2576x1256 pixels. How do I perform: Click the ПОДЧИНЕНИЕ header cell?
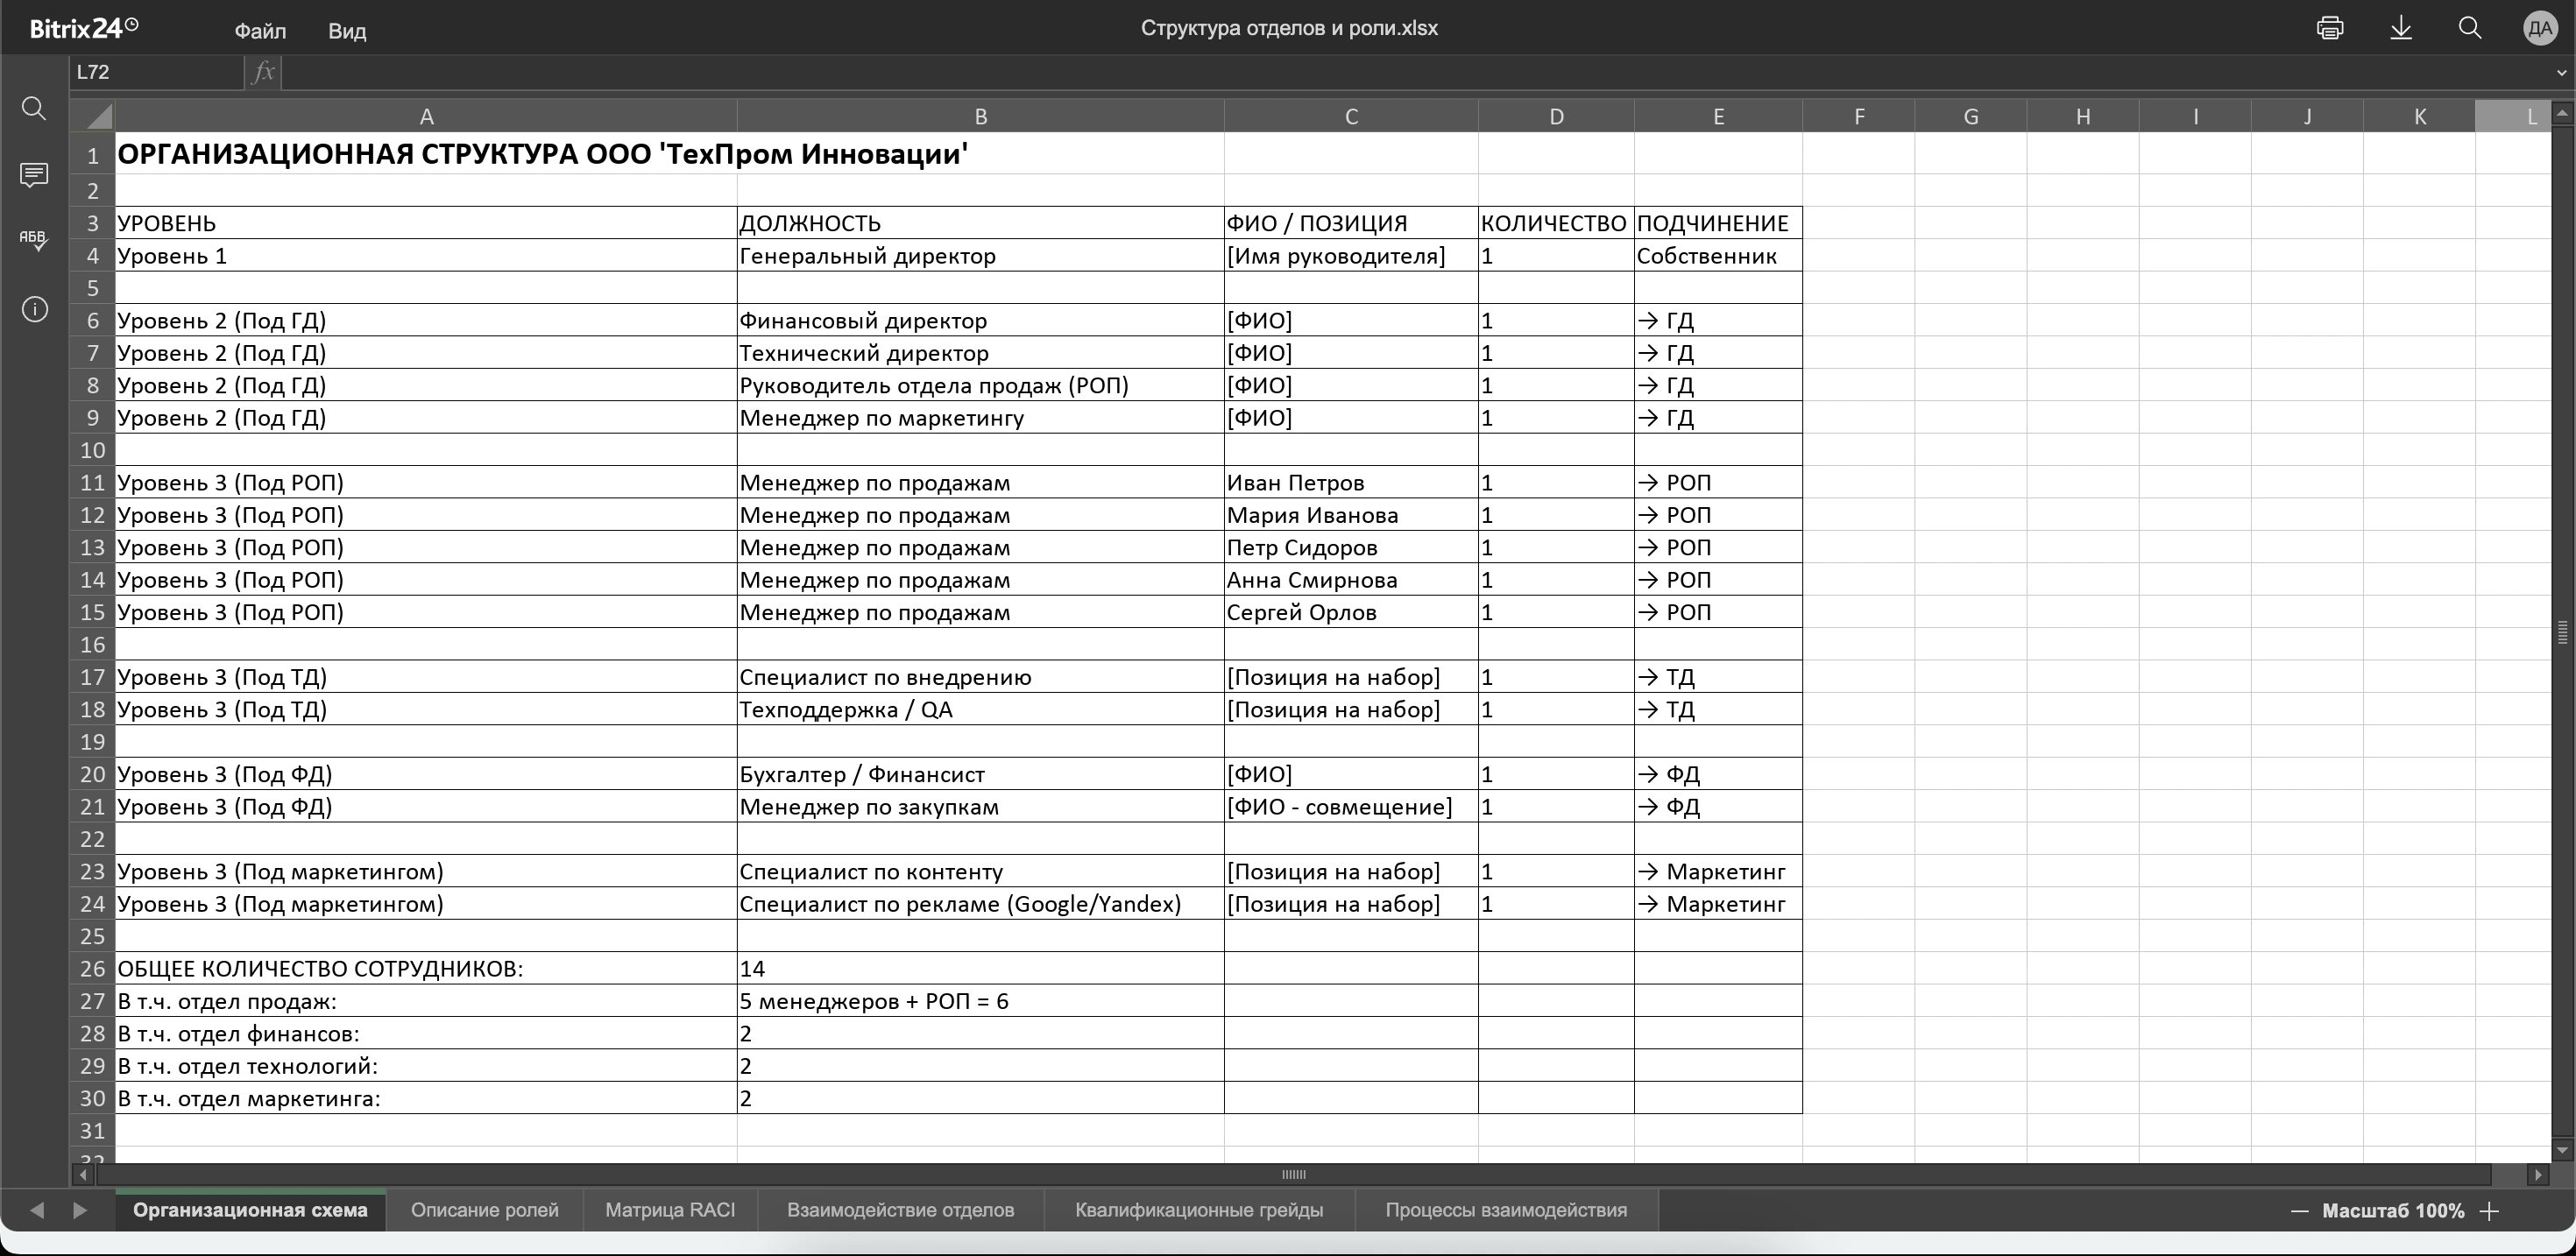click(x=1718, y=223)
